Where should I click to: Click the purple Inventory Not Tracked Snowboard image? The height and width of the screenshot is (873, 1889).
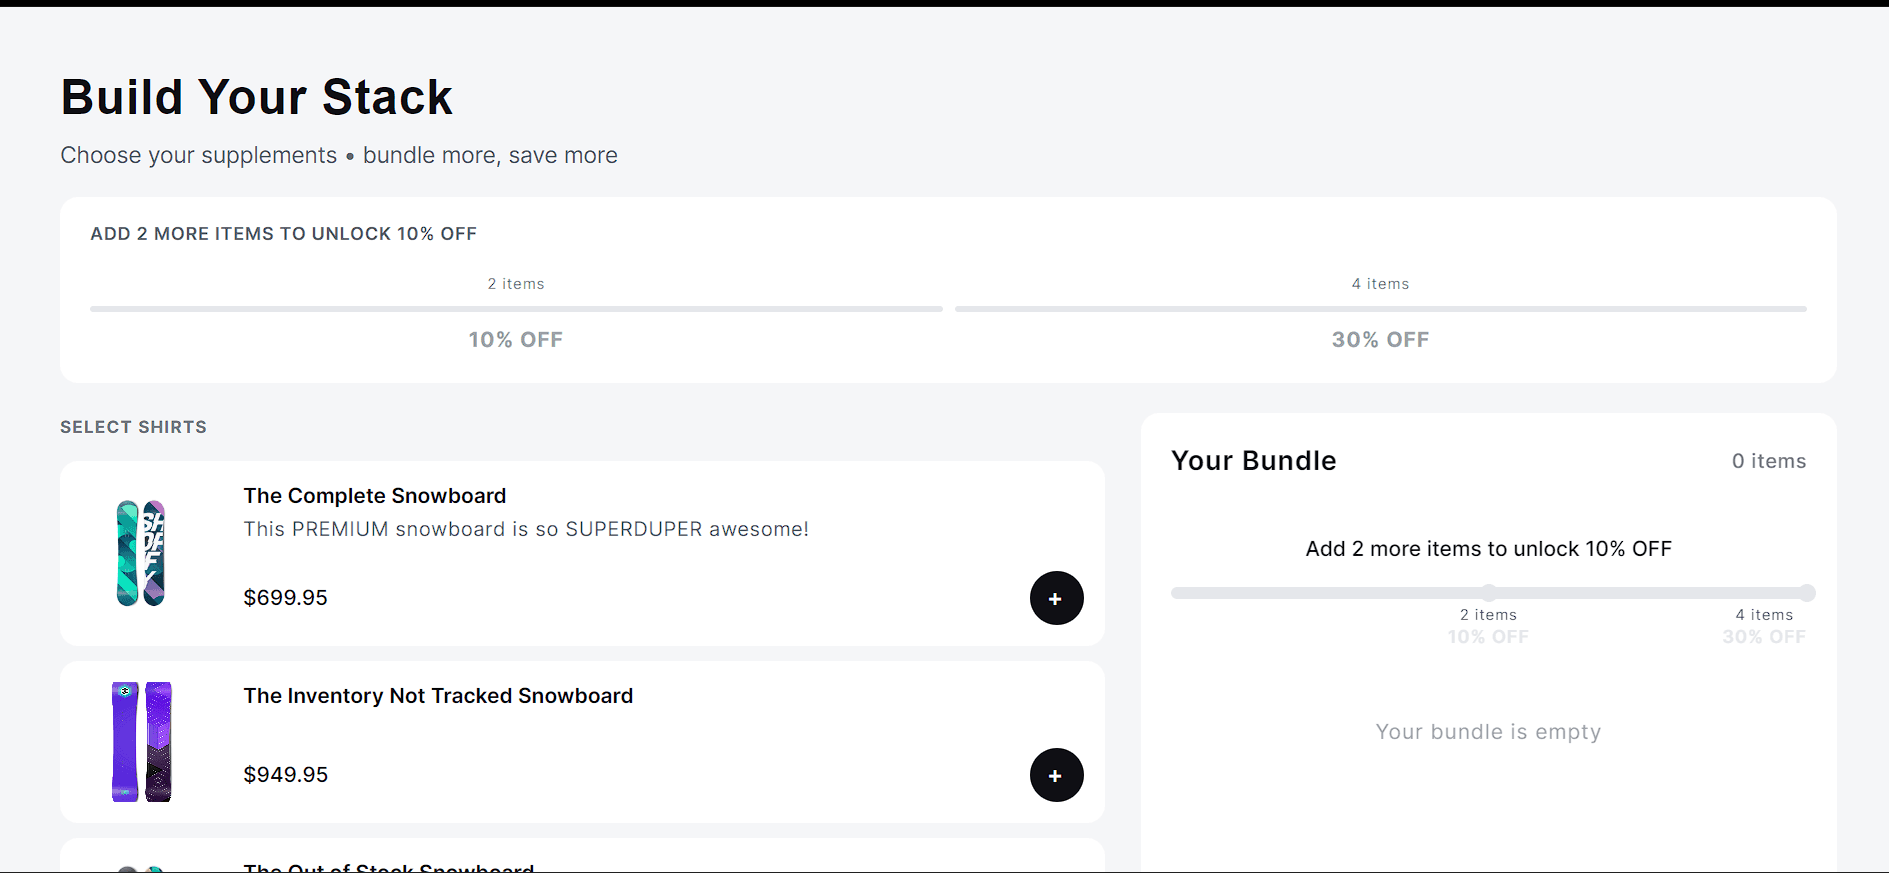pos(141,741)
